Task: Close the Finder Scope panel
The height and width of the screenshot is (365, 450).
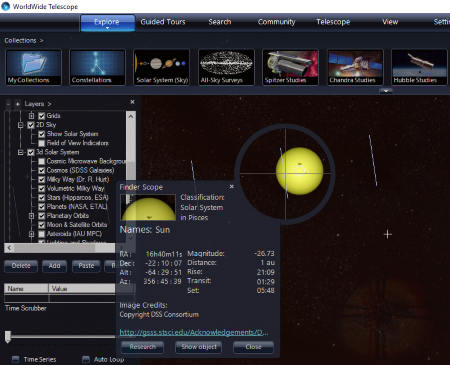Action: [232, 187]
